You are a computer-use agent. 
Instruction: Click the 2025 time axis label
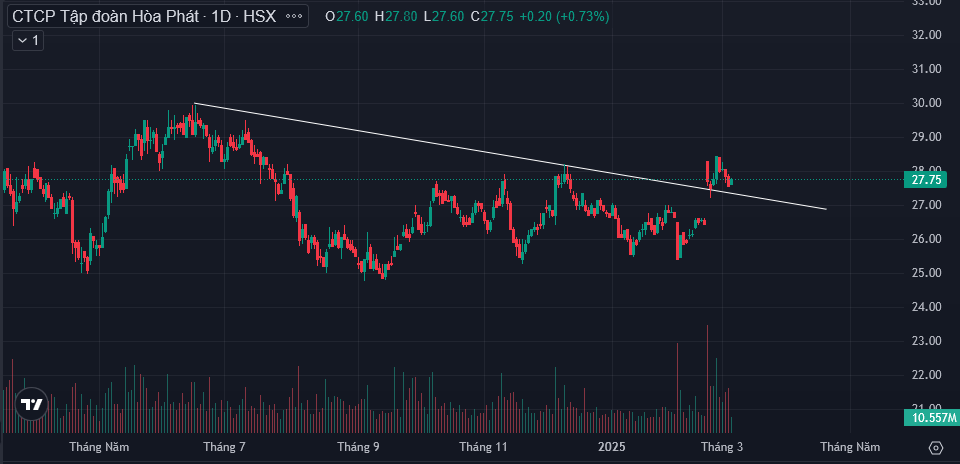point(613,447)
